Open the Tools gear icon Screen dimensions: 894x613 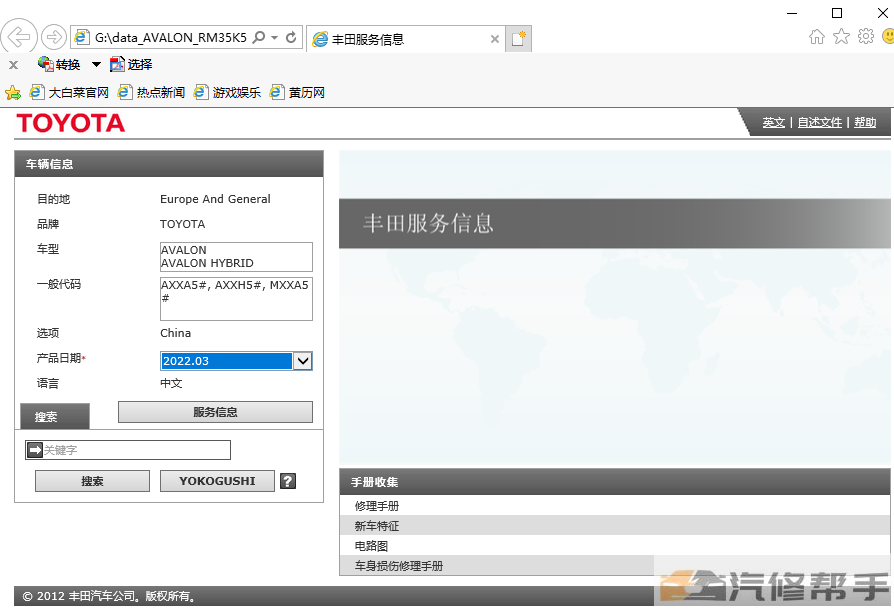click(x=865, y=36)
